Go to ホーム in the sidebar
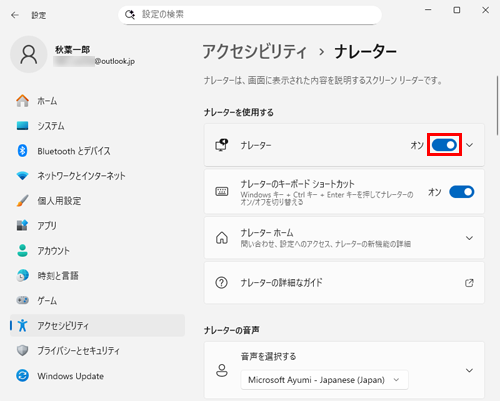 tap(97, 101)
